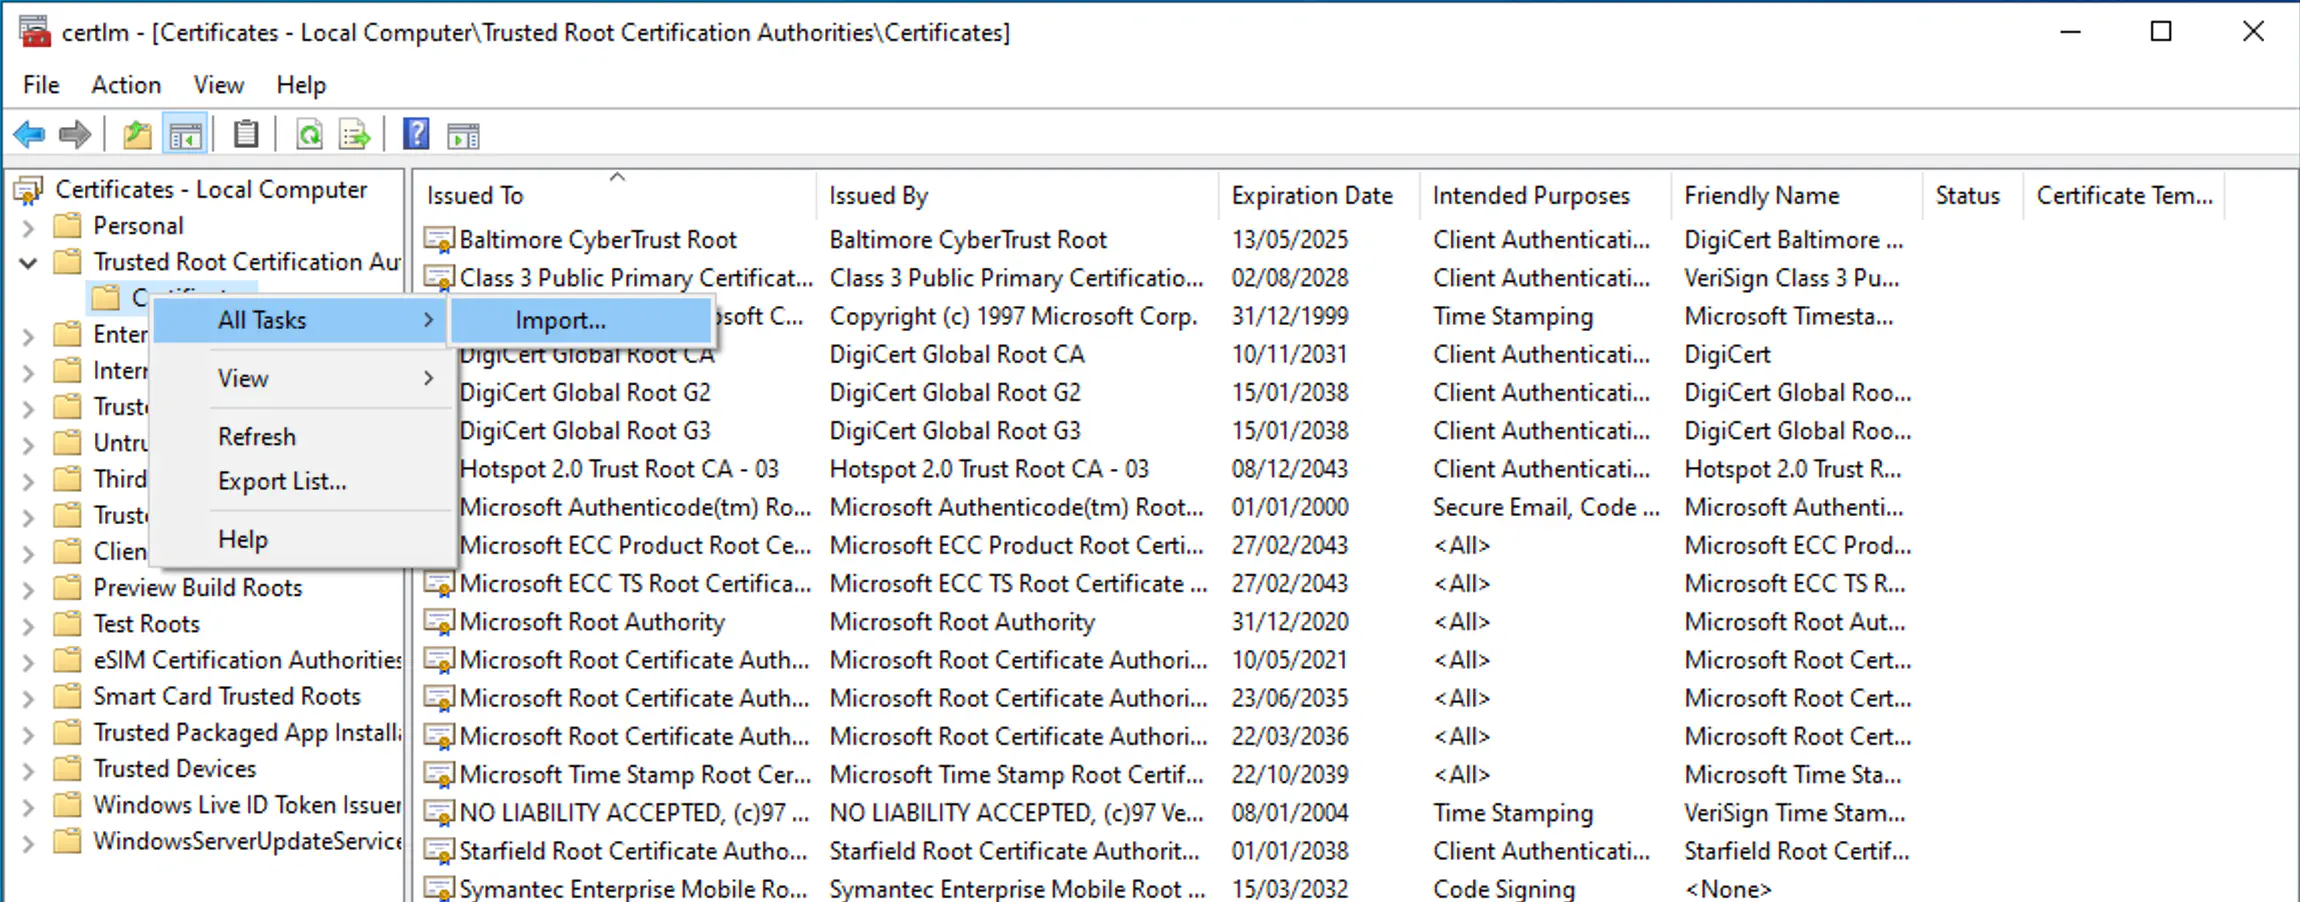Refresh using the refresh document icon

(x=309, y=133)
